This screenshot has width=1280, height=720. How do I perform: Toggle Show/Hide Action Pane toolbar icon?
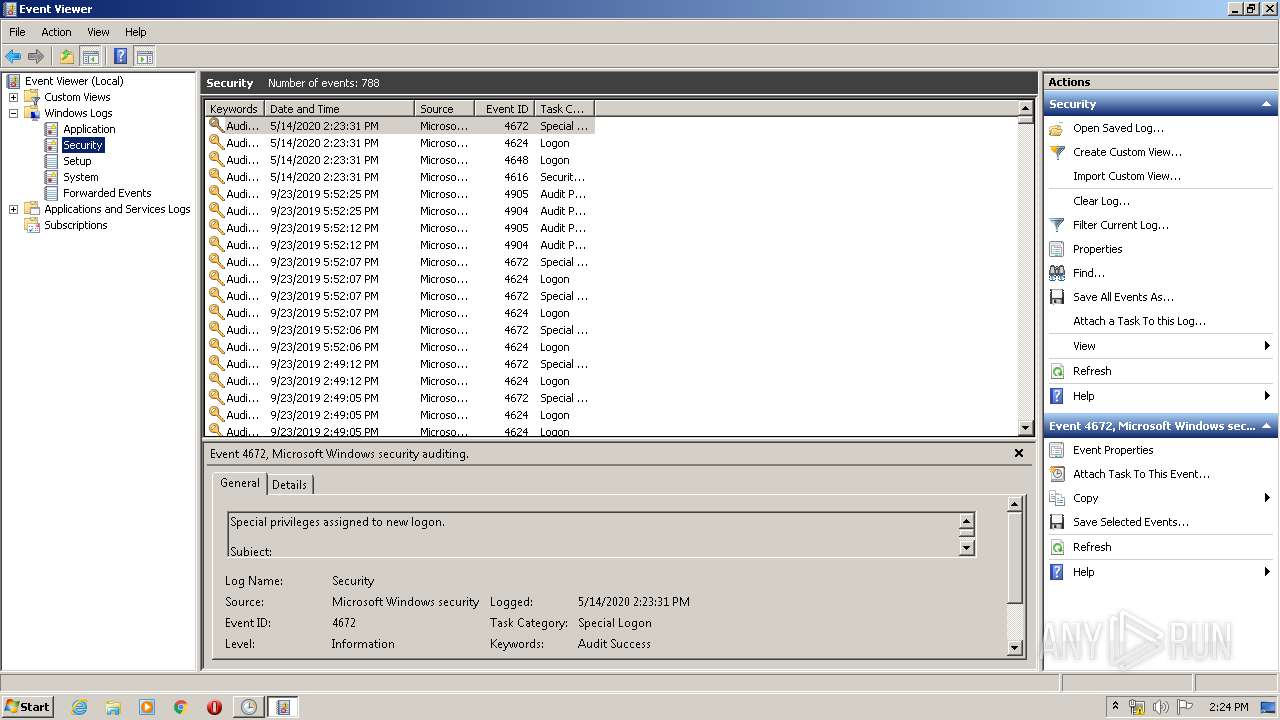(x=144, y=56)
